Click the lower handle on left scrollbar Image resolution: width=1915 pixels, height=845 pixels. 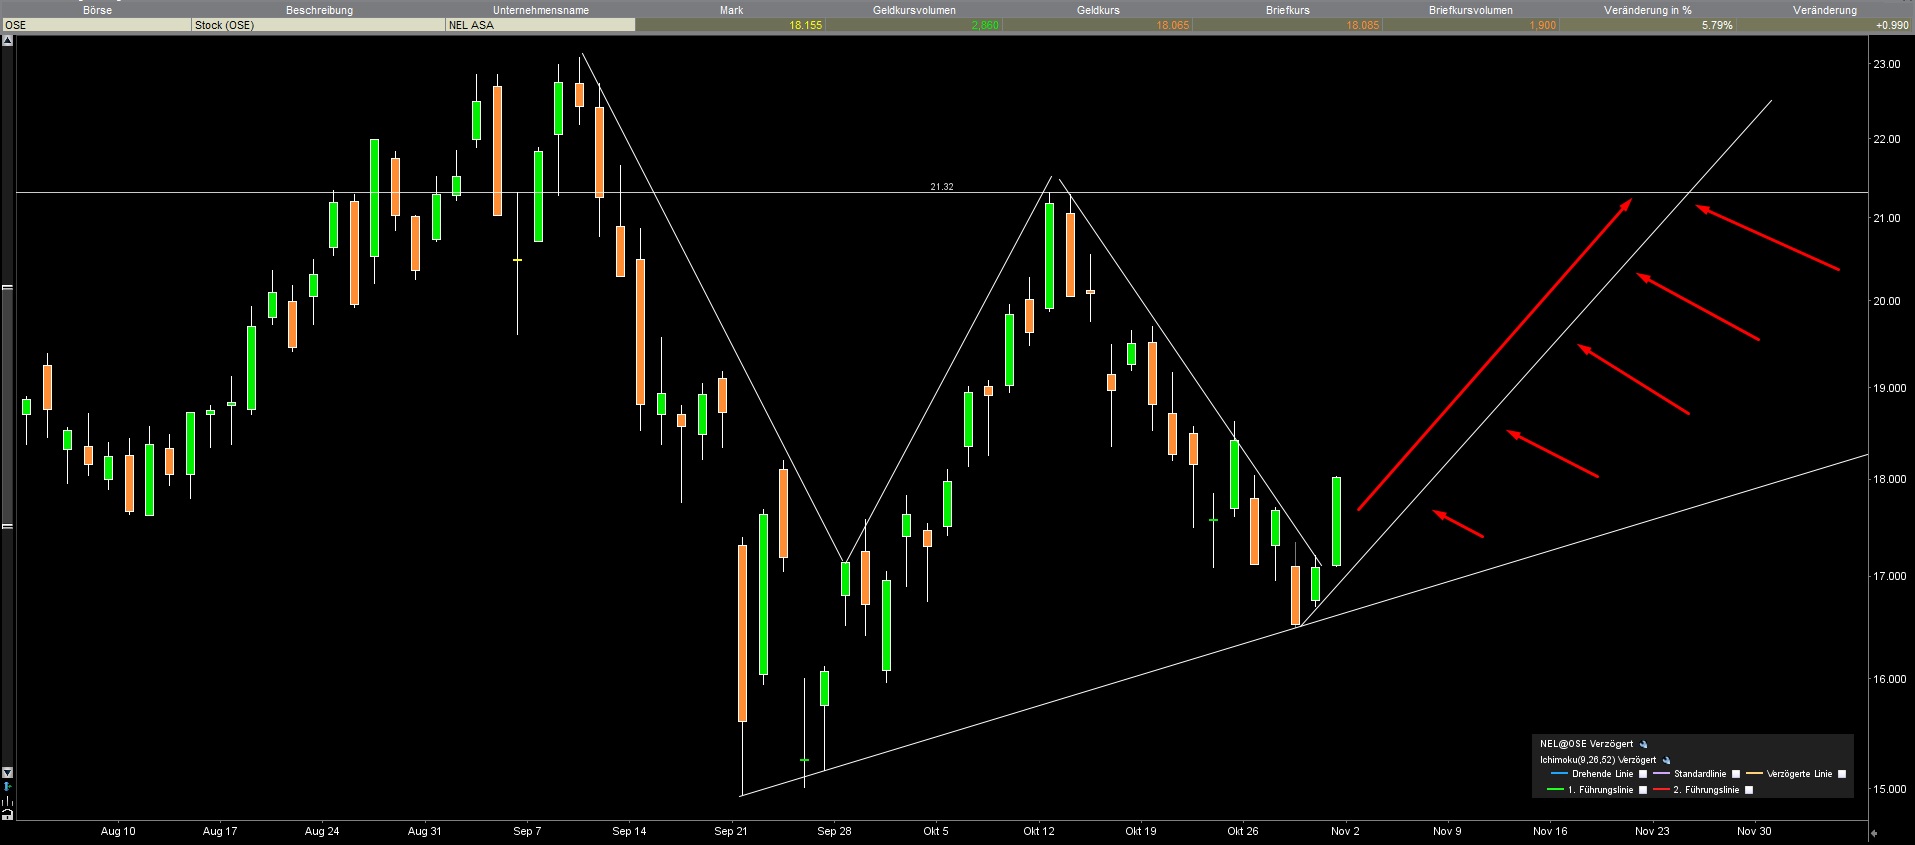8,526
